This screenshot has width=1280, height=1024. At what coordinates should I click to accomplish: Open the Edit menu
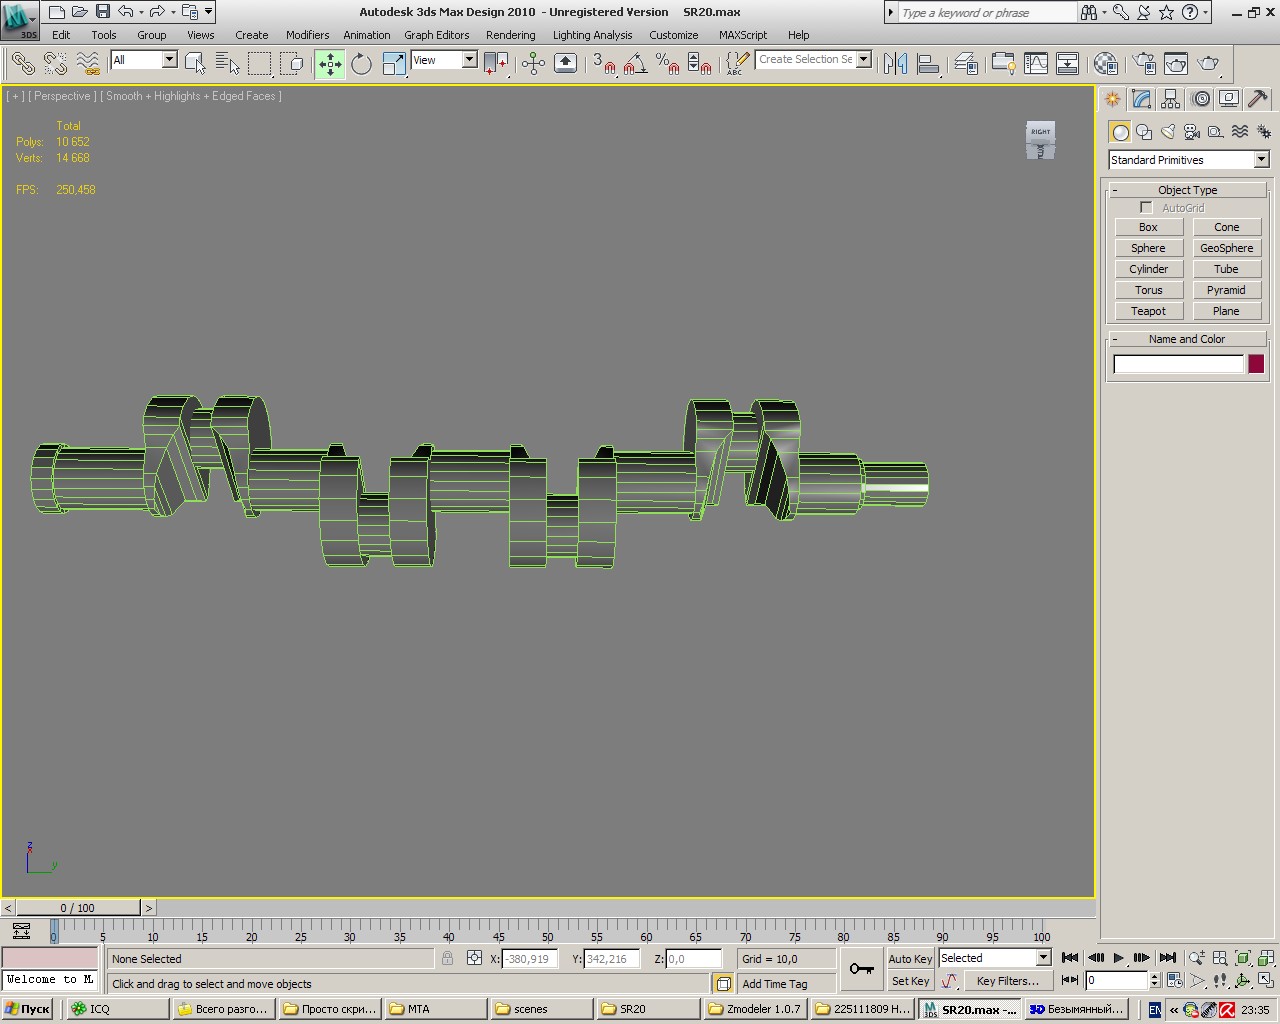(x=61, y=35)
